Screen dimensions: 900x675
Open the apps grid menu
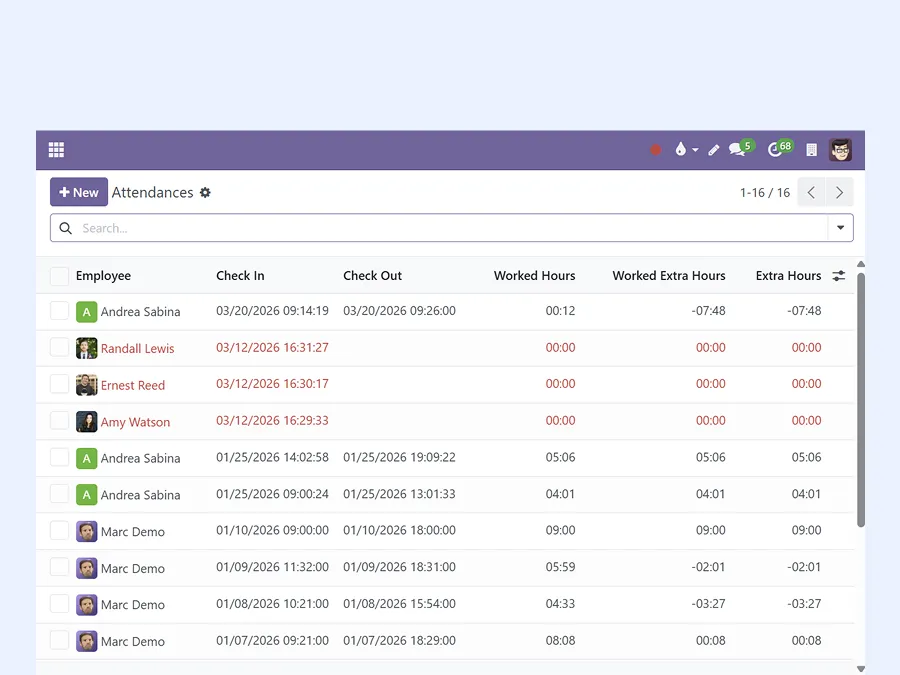point(56,149)
